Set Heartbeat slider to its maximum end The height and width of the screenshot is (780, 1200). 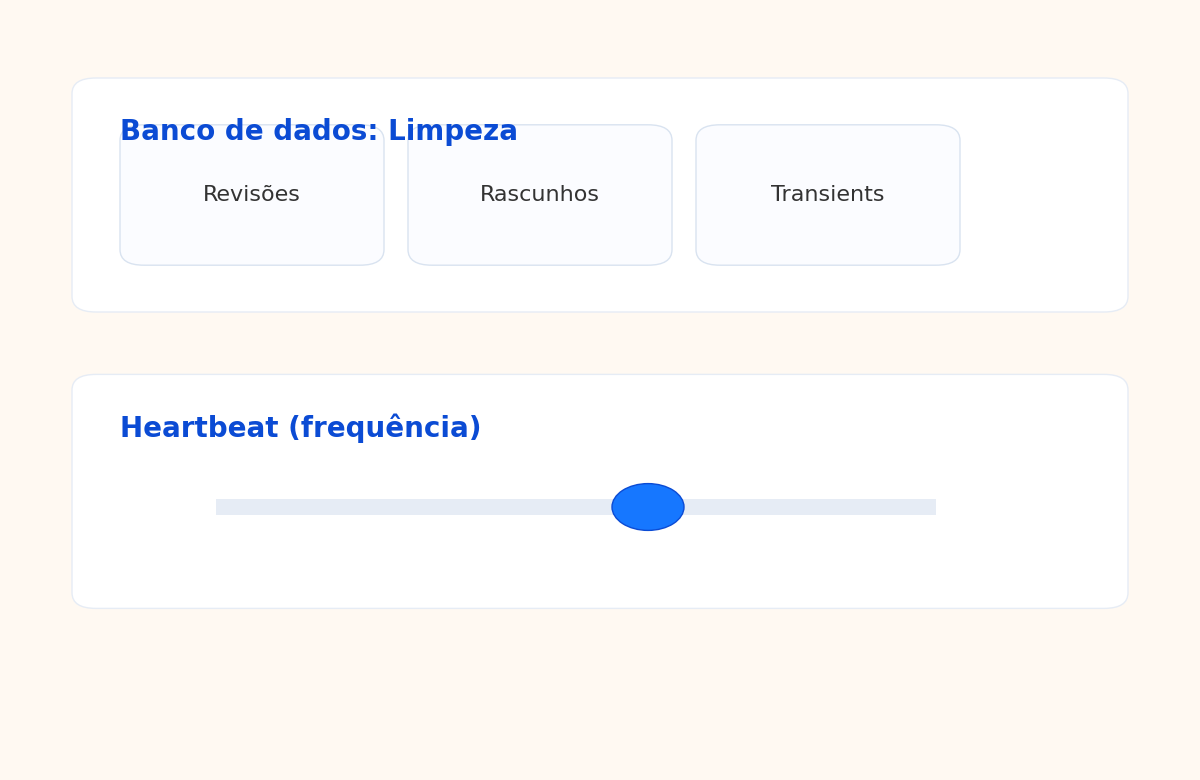(x=934, y=507)
